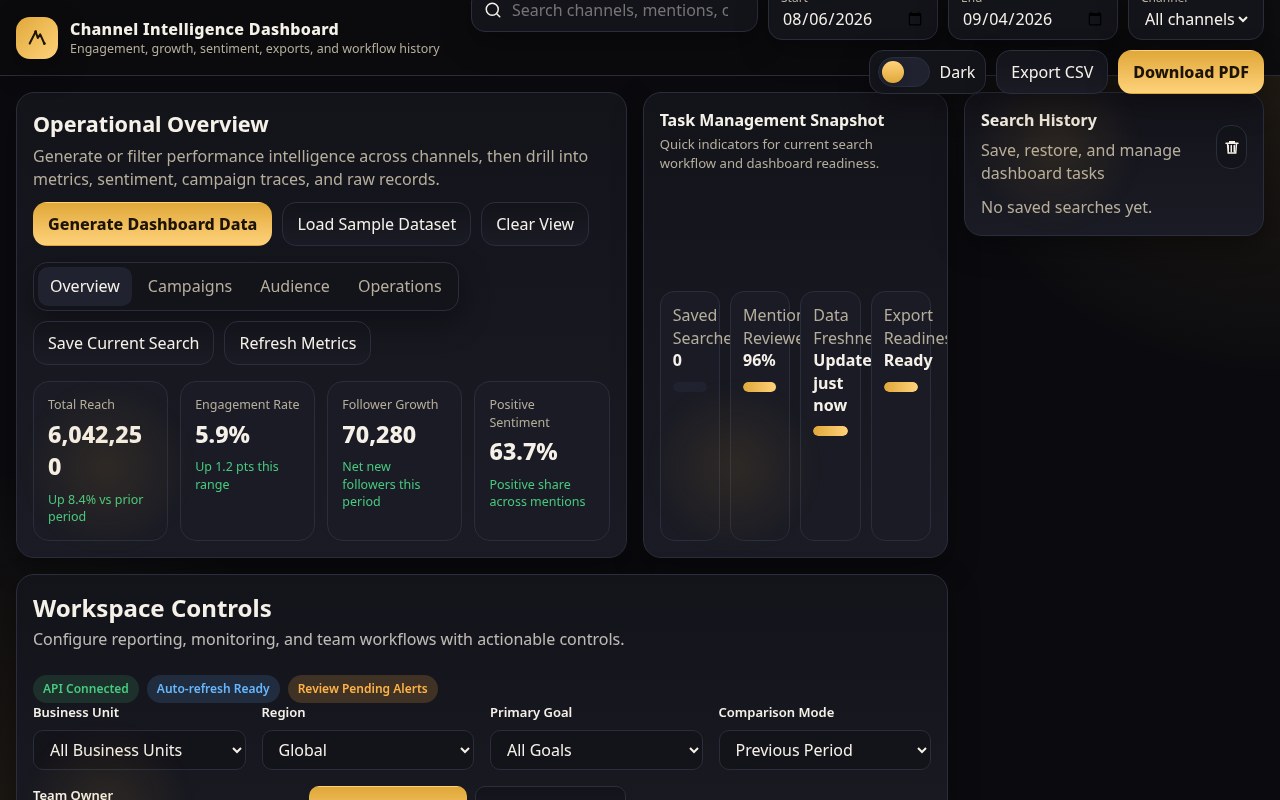Click the Positive Sentiment 63.7% card
This screenshot has height=800, width=1280.
point(541,461)
